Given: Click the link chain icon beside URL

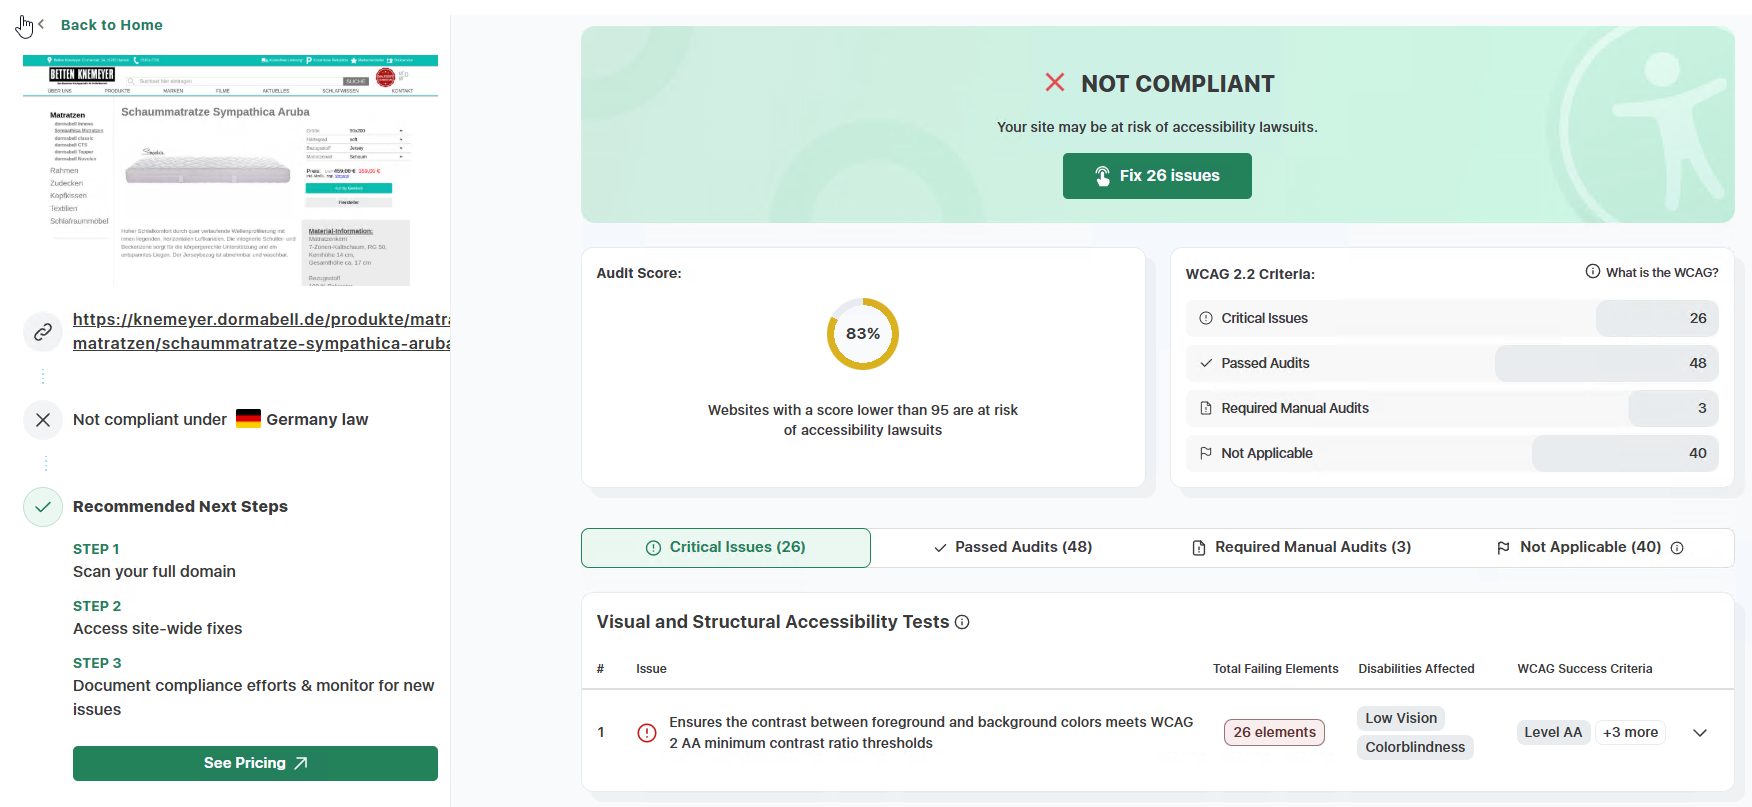Looking at the screenshot, I should pos(43,332).
